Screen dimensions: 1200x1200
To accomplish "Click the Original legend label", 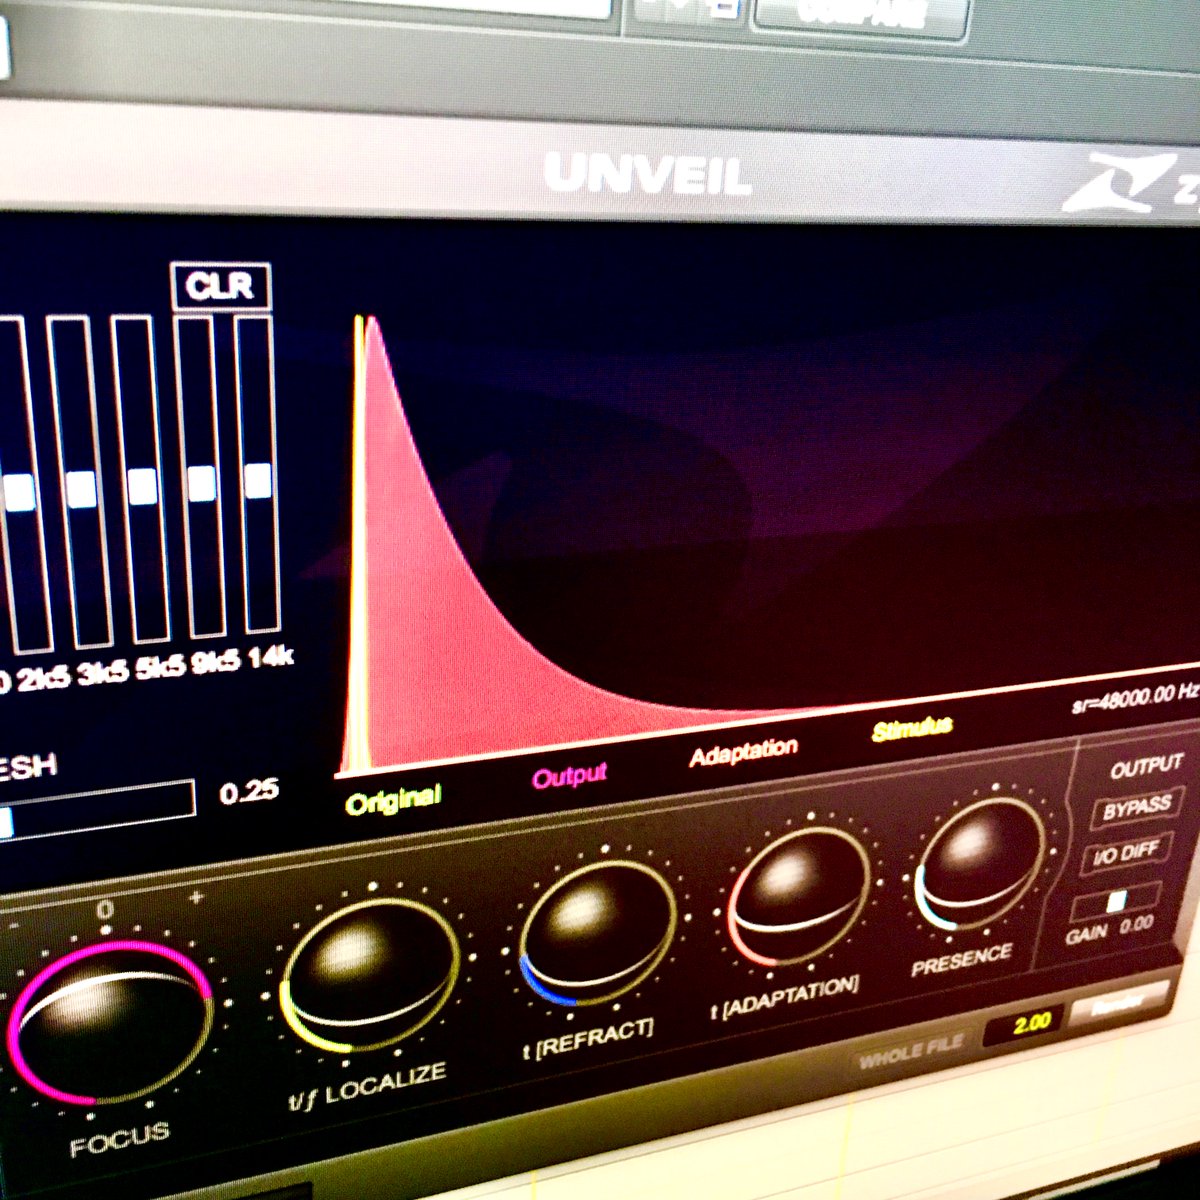I will click(392, 799).
